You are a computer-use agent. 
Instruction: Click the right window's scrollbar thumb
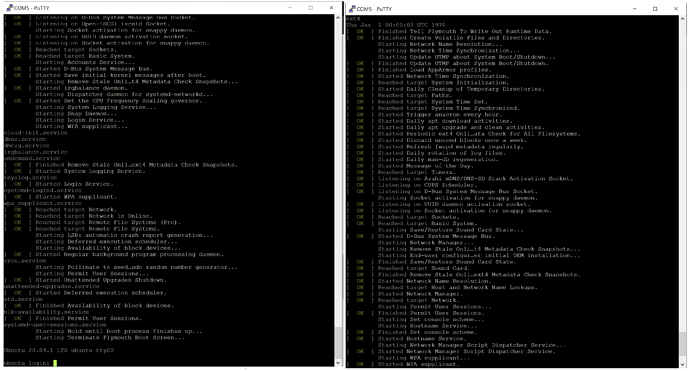(683, 345)
